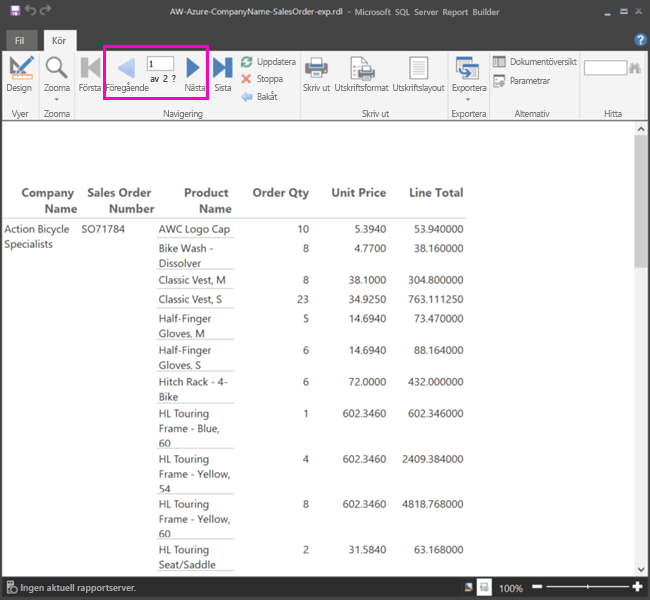Click the Order Qty column header
650x600 pixels.
click(x=281, y=193)
